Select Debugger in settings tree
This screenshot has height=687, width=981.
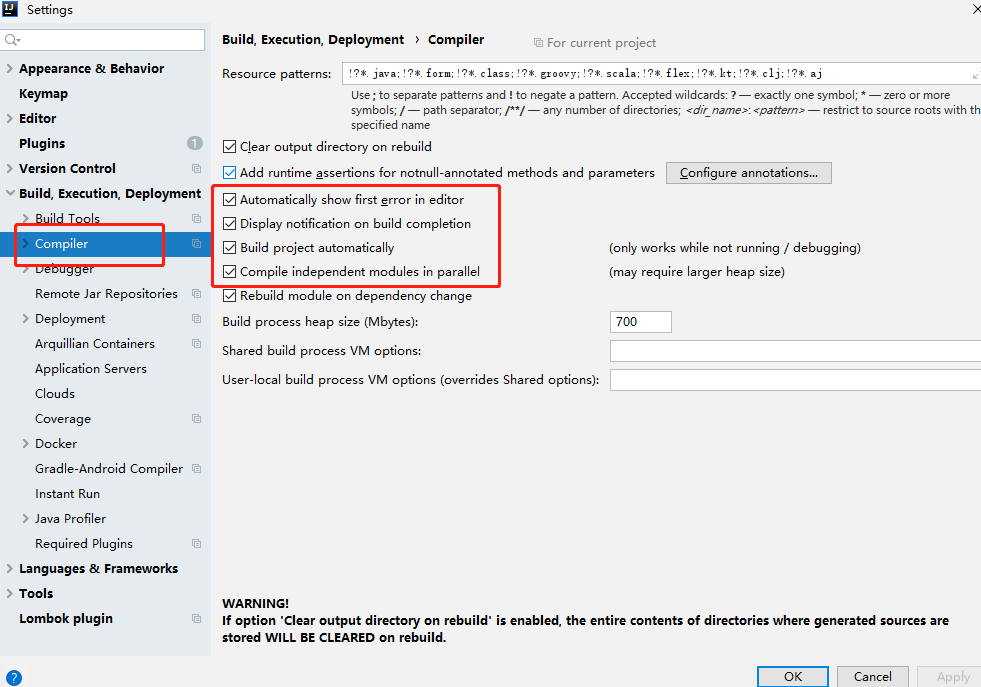click(x=64, y=270)
